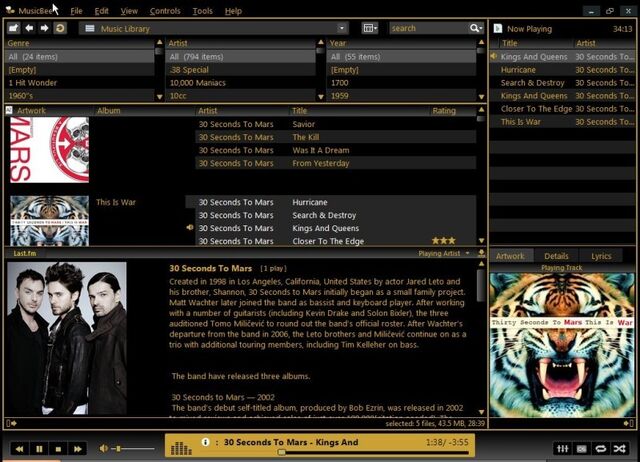Click the left sidebar arrow icon in the status bar

click(11, 423)
